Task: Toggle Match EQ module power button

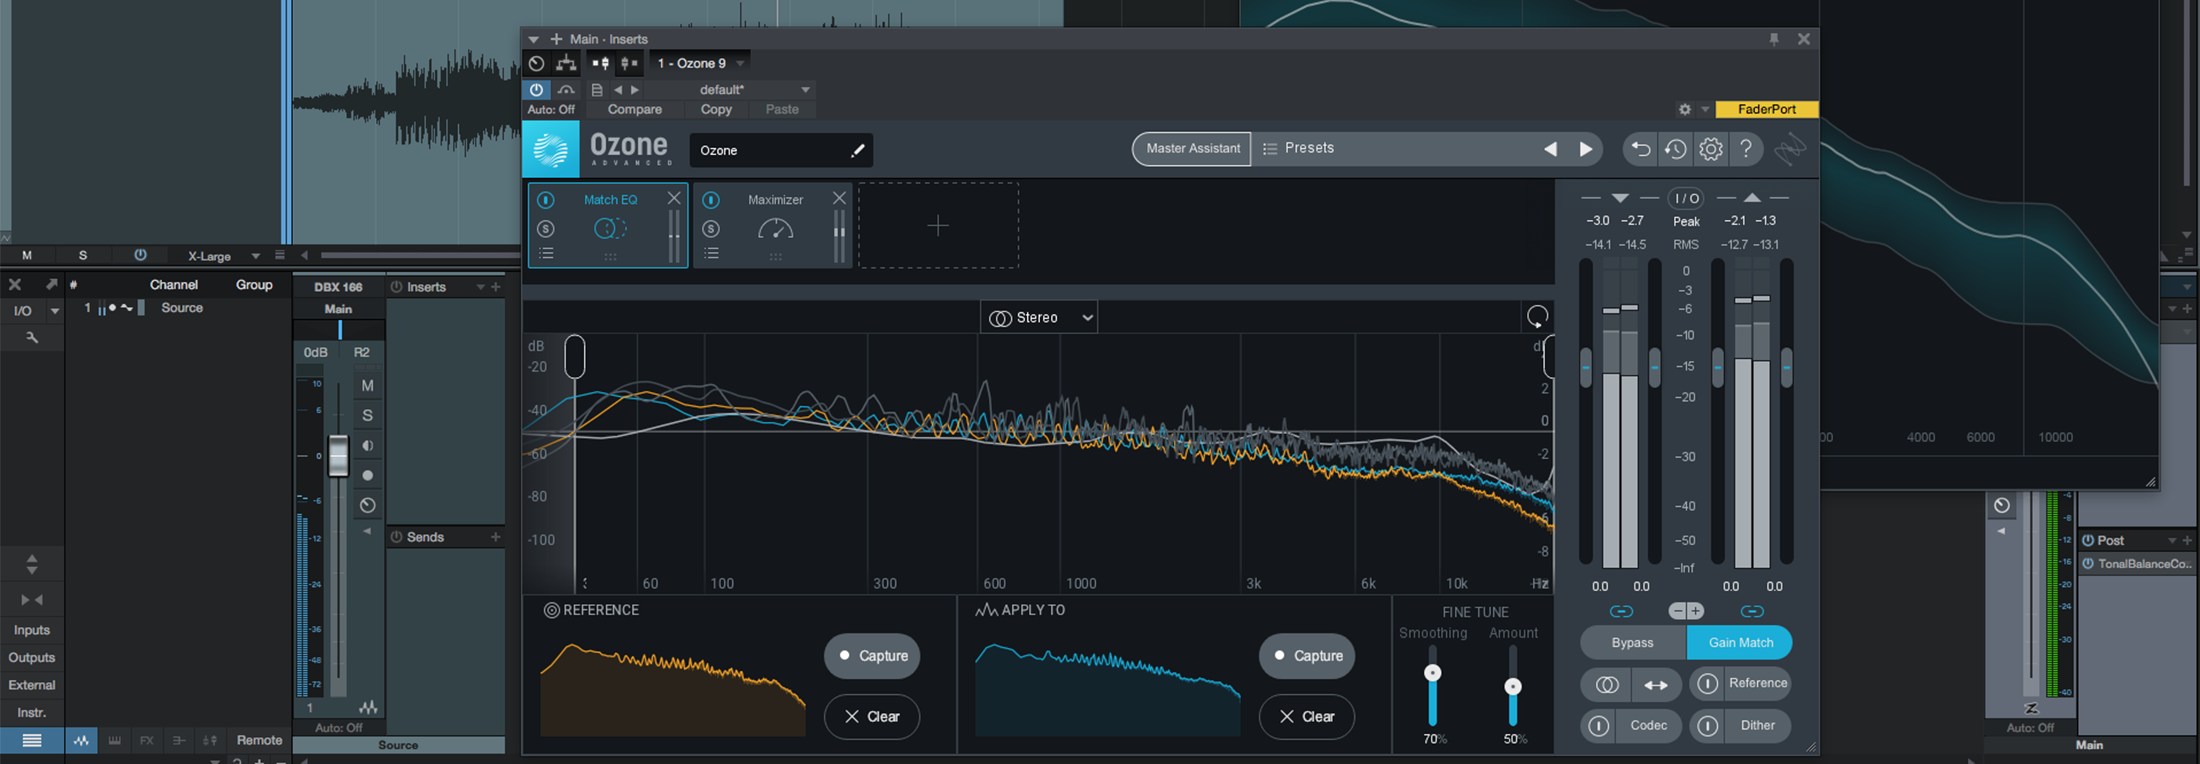Action: [545, 200]
